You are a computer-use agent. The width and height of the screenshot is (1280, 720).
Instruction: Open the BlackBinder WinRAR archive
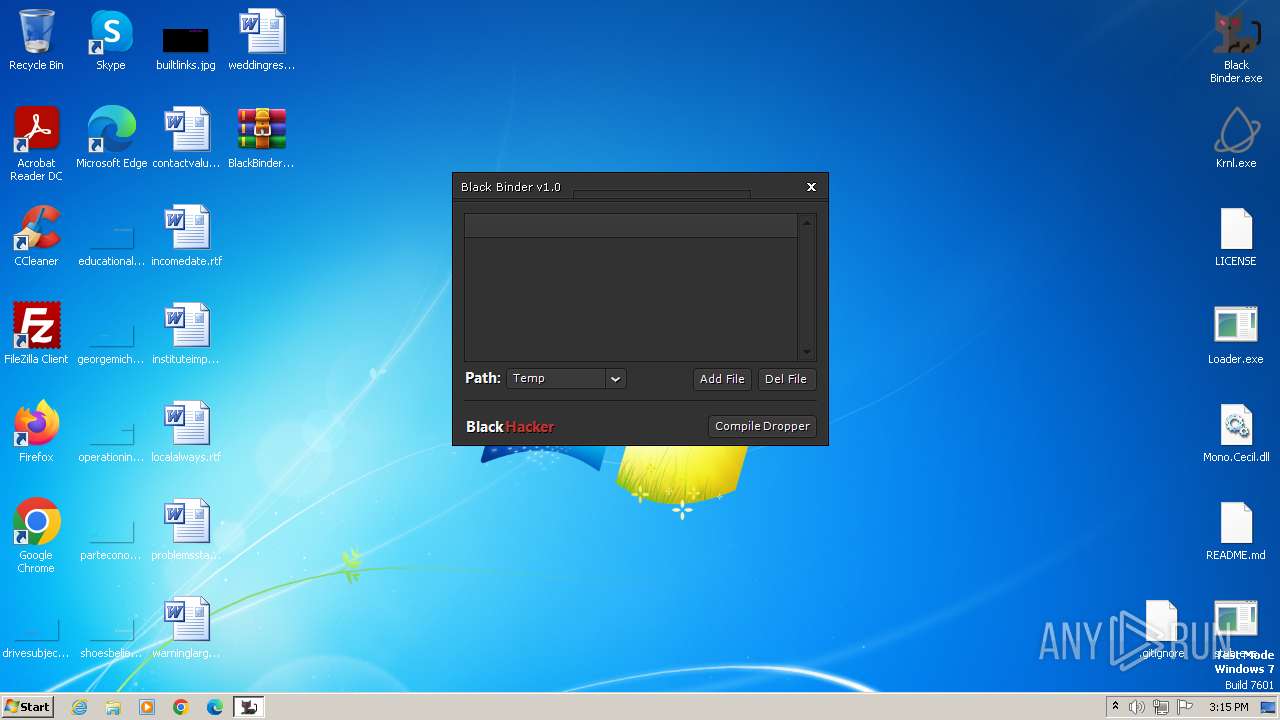point(261,138)
